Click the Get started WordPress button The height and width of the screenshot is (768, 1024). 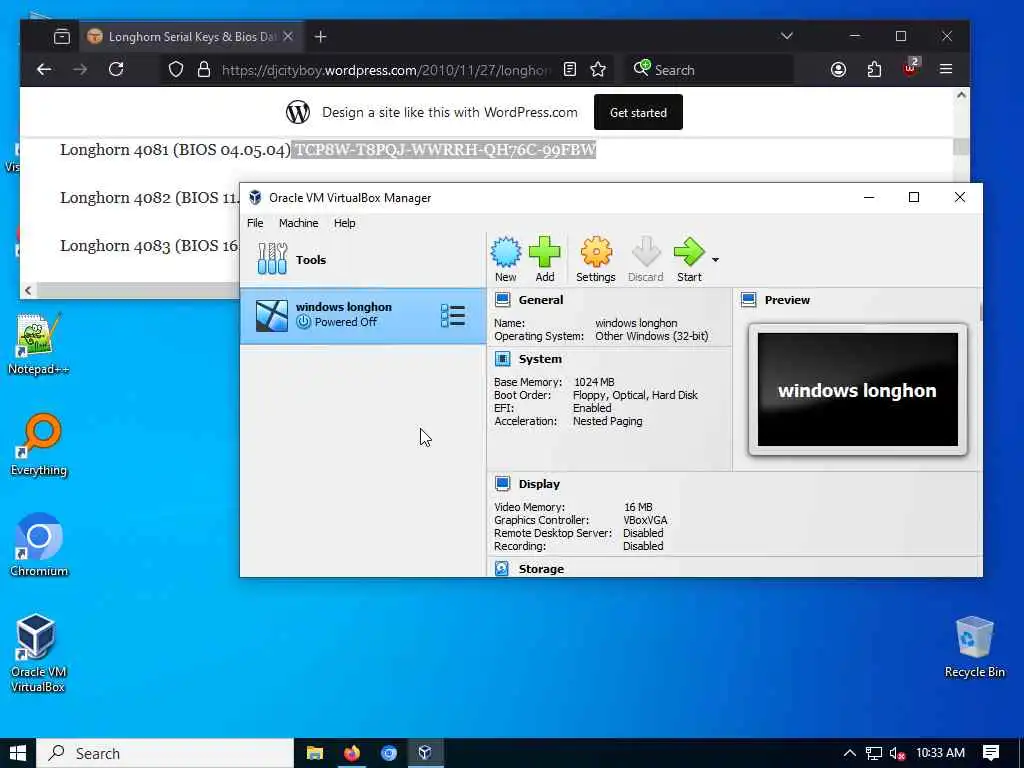pos(638,112)
